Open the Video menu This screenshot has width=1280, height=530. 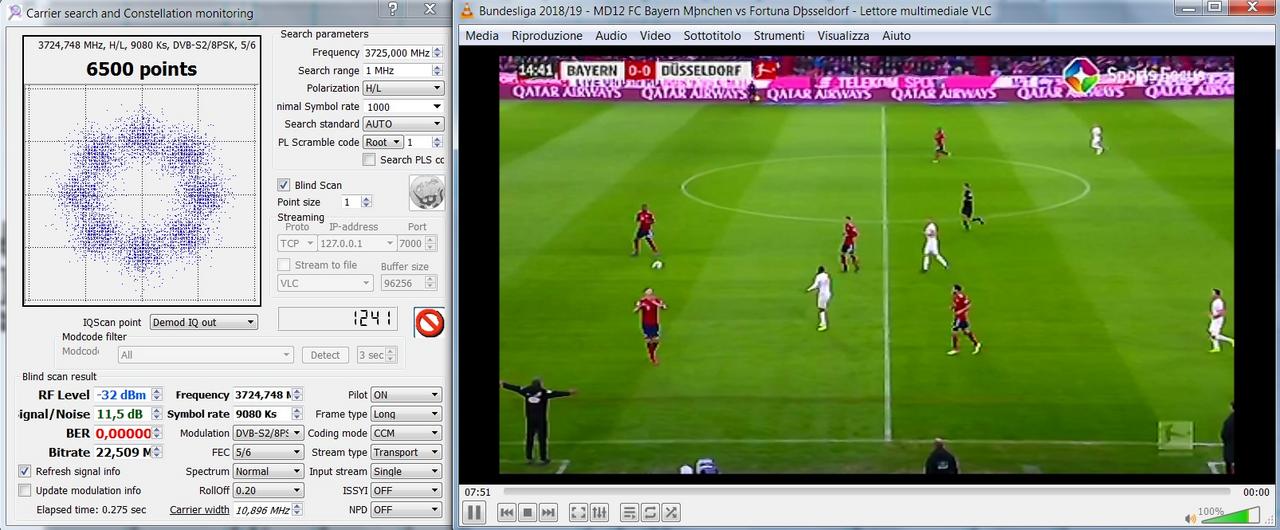click(655, 35)
